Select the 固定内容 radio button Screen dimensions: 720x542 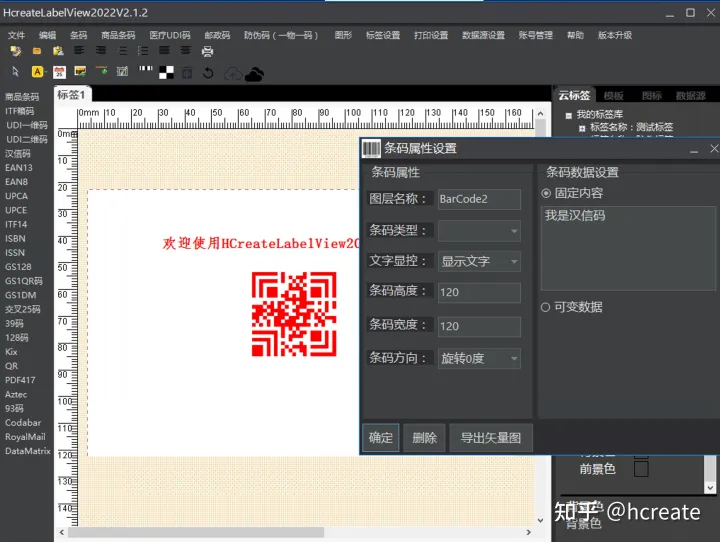click(x=546, y=193)
